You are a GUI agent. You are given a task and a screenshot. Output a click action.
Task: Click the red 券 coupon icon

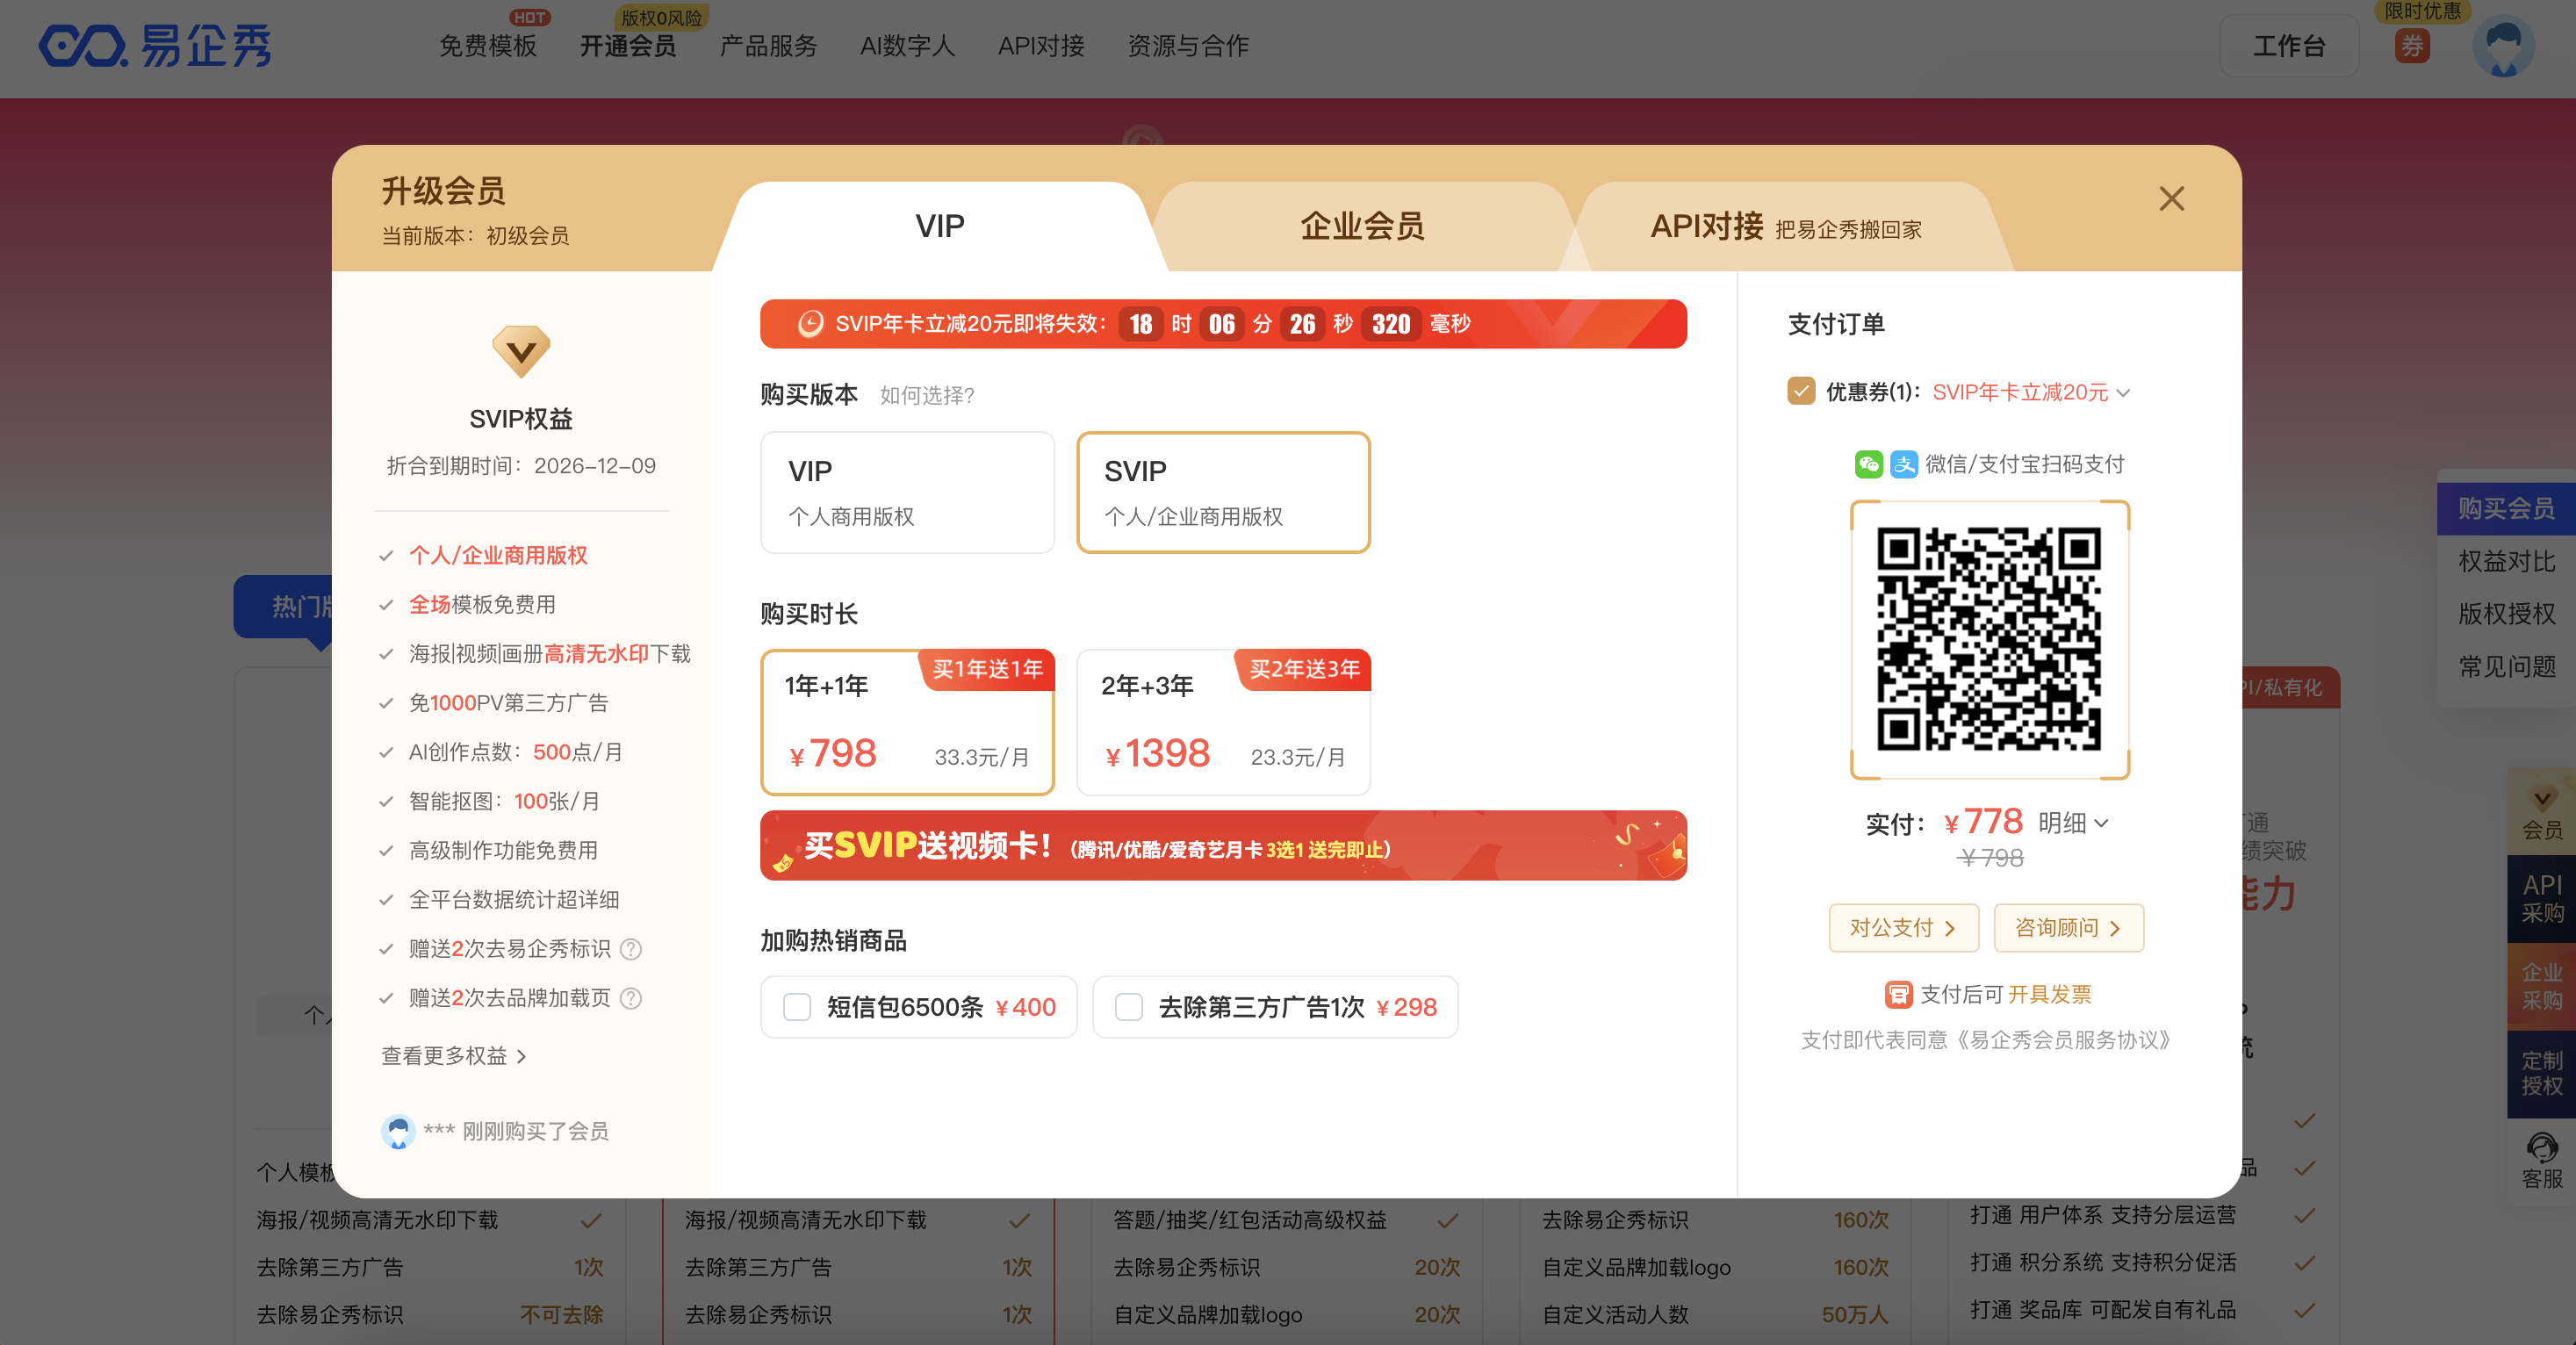point(2412,46)
